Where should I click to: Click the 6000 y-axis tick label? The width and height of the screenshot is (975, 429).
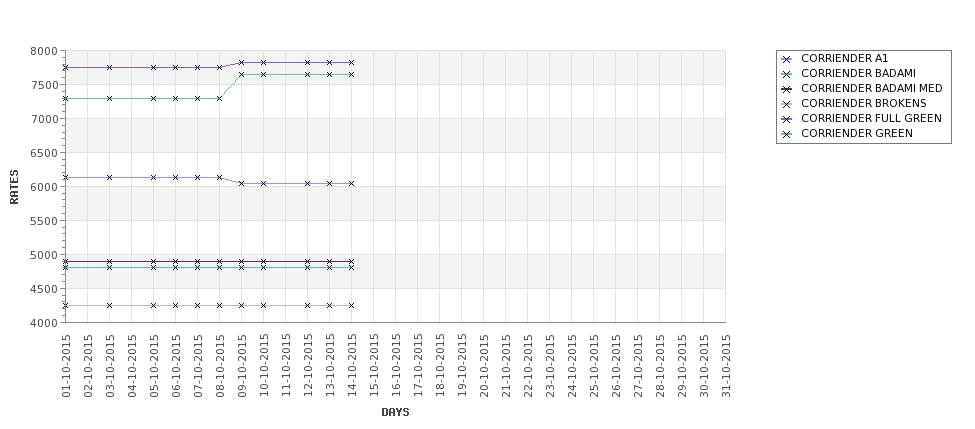click(x=44, y=187)
